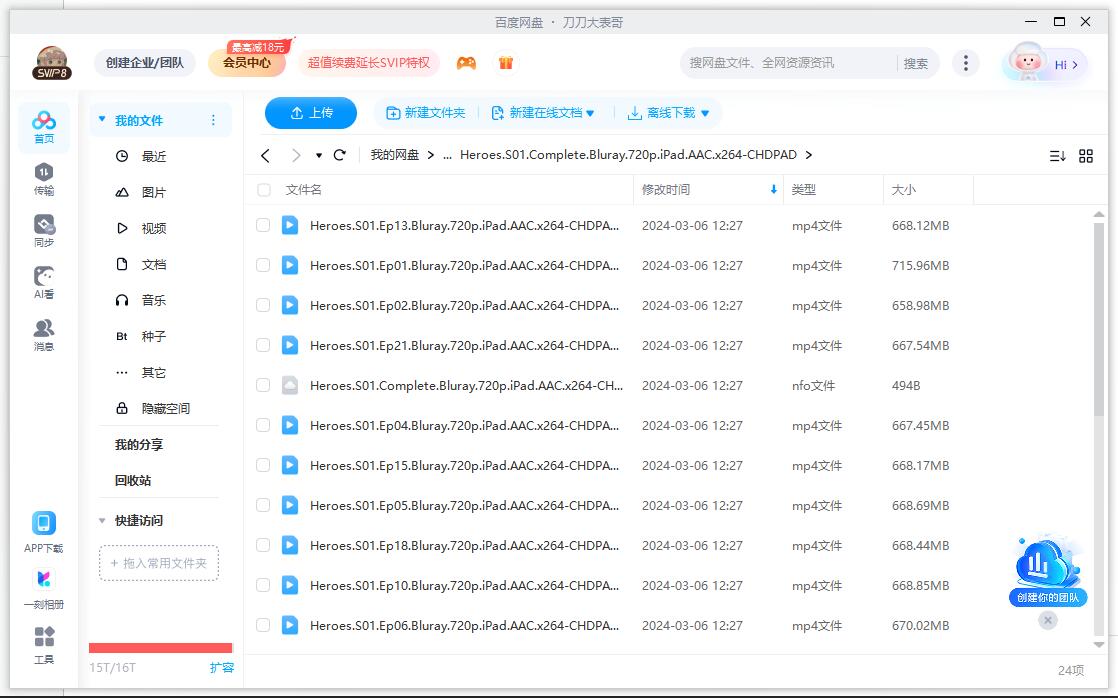Switch to the 视频 category

155,228
